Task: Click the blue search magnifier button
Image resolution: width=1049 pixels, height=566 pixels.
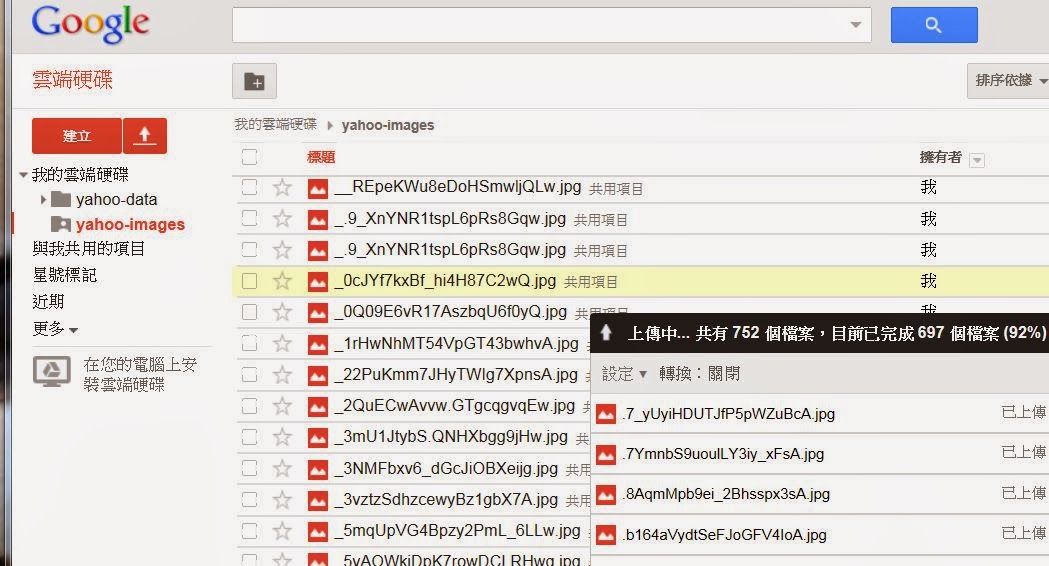Action: click(934, 25)
